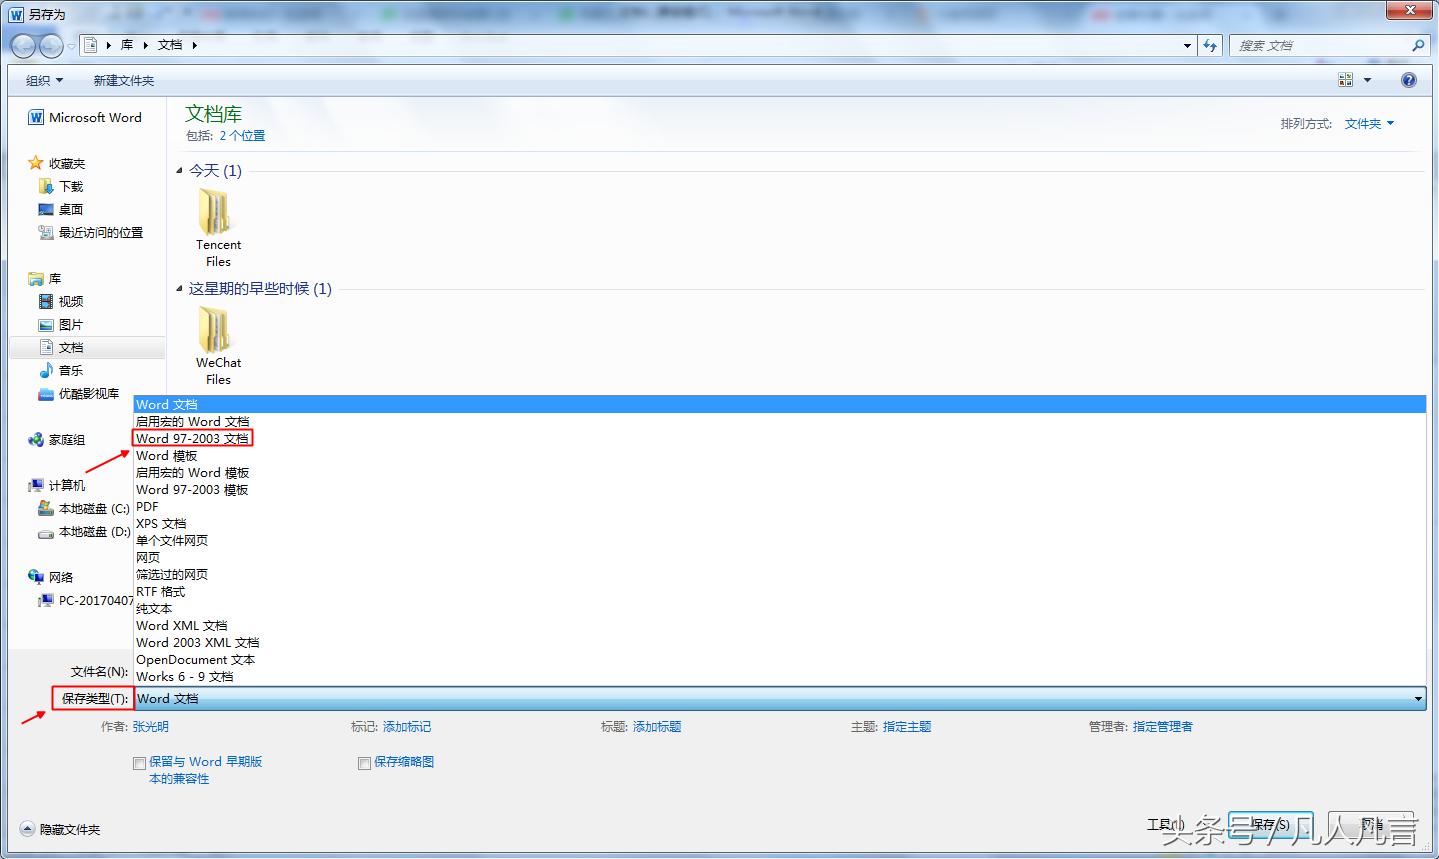Choose RTF 格式 save type
This screenshot has width=1439, height=859.
pyautogui.click(x=780, y=591)
